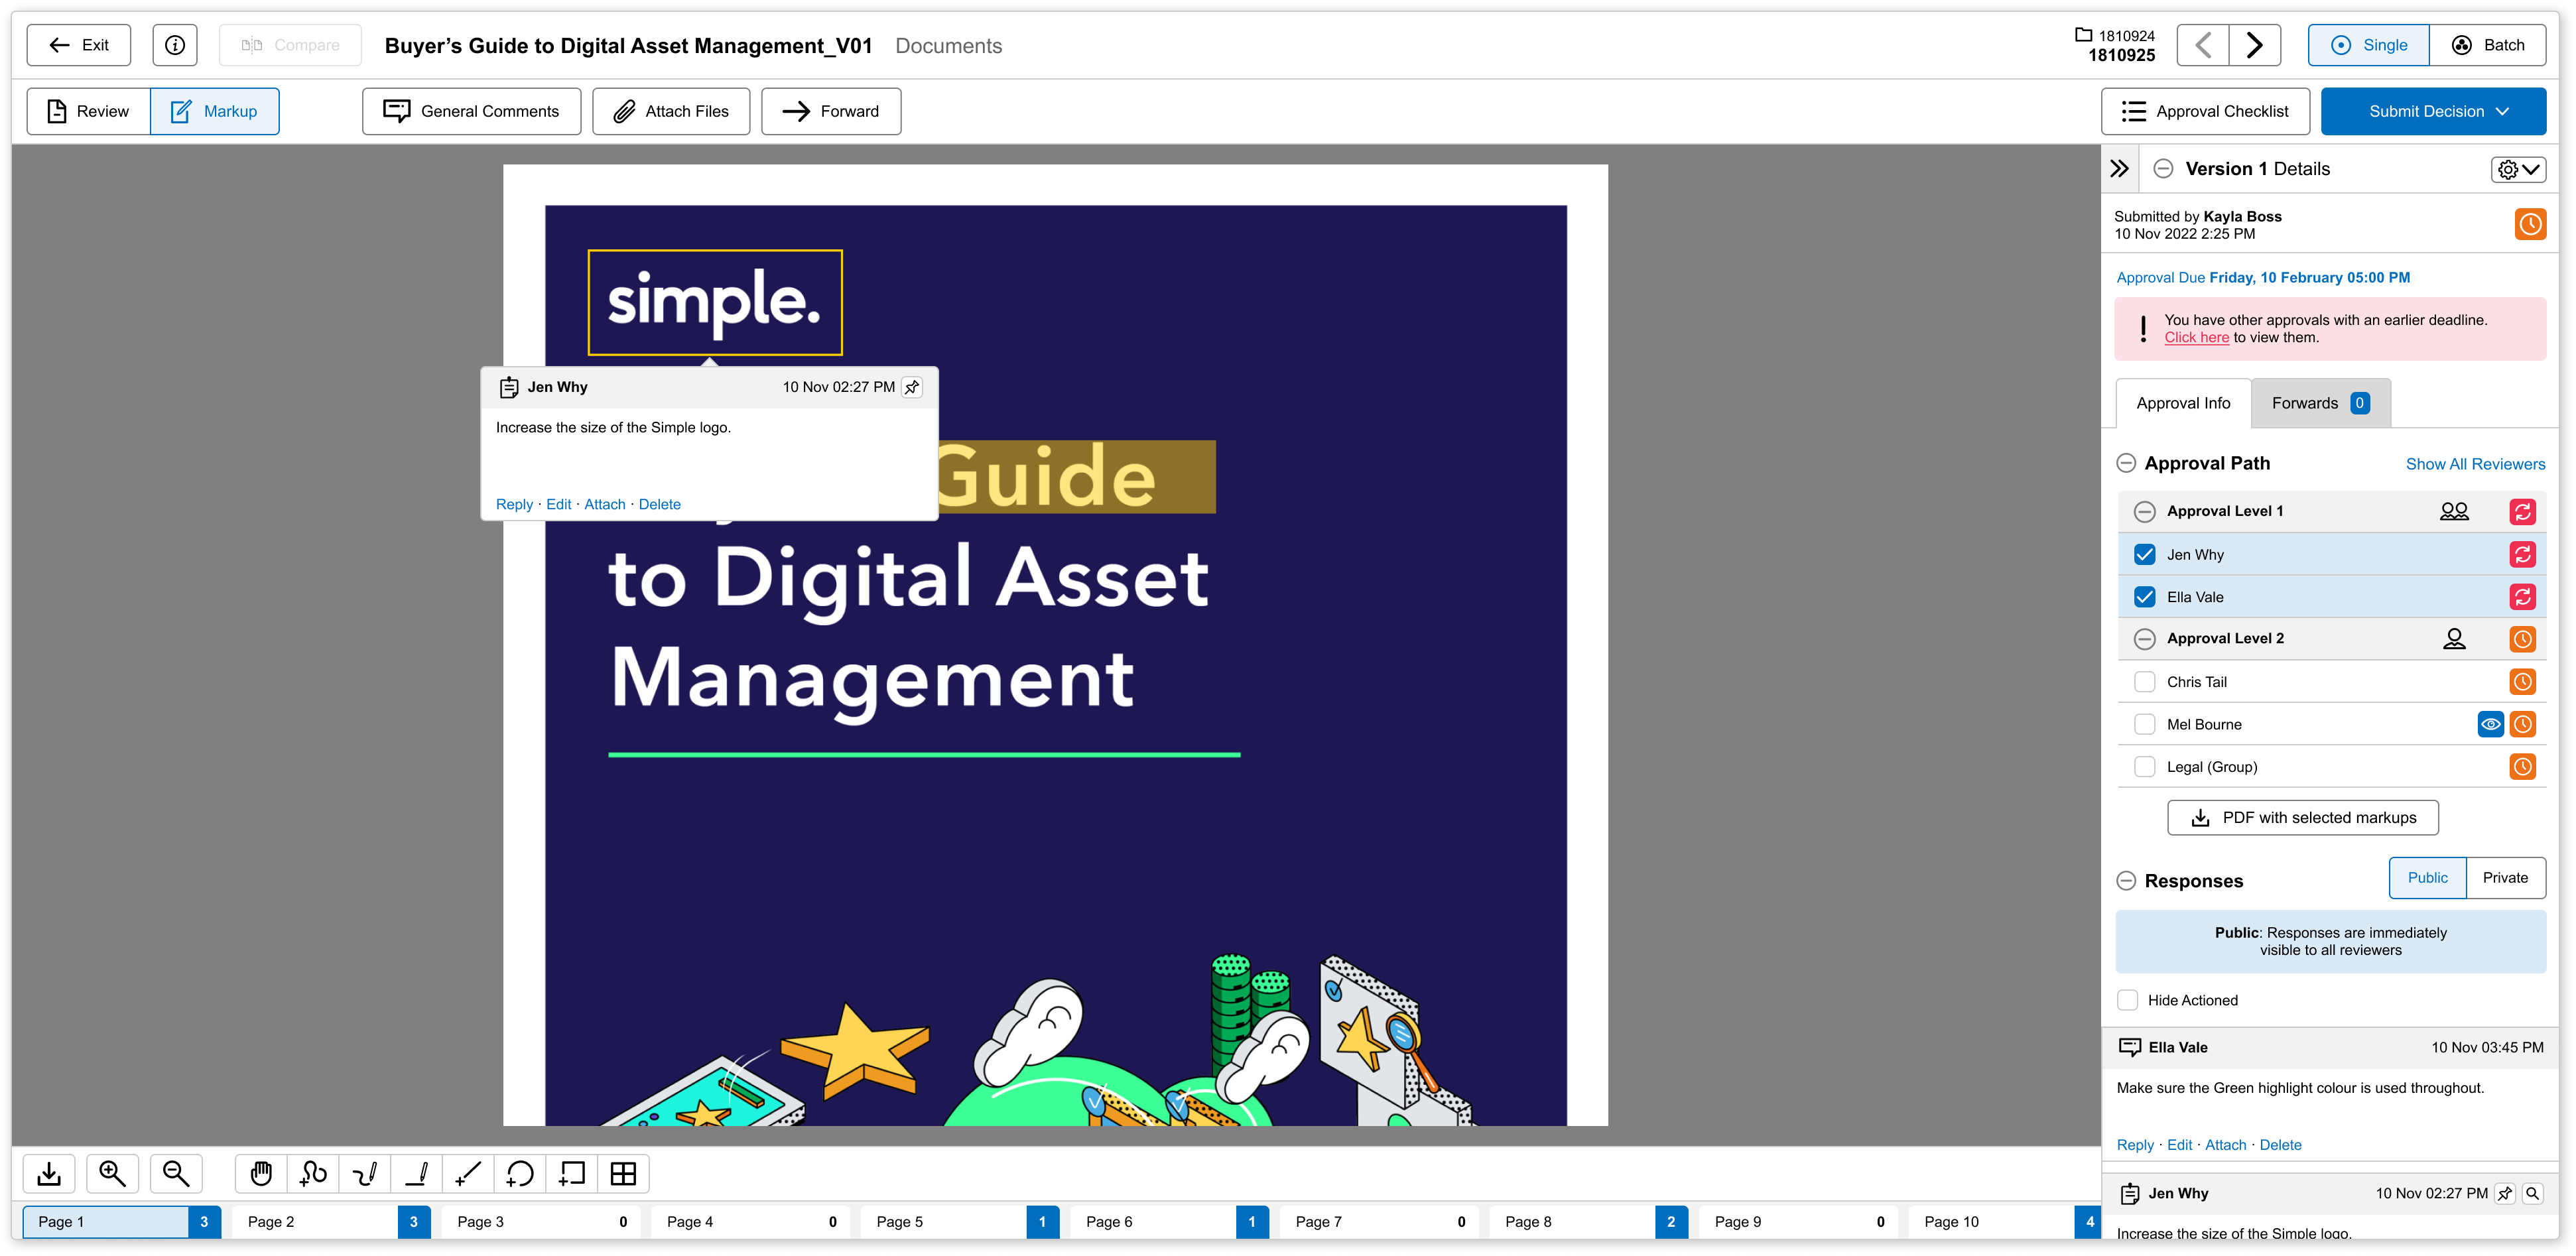
Task: Click the grid view icon
Action: point(623,1173)
